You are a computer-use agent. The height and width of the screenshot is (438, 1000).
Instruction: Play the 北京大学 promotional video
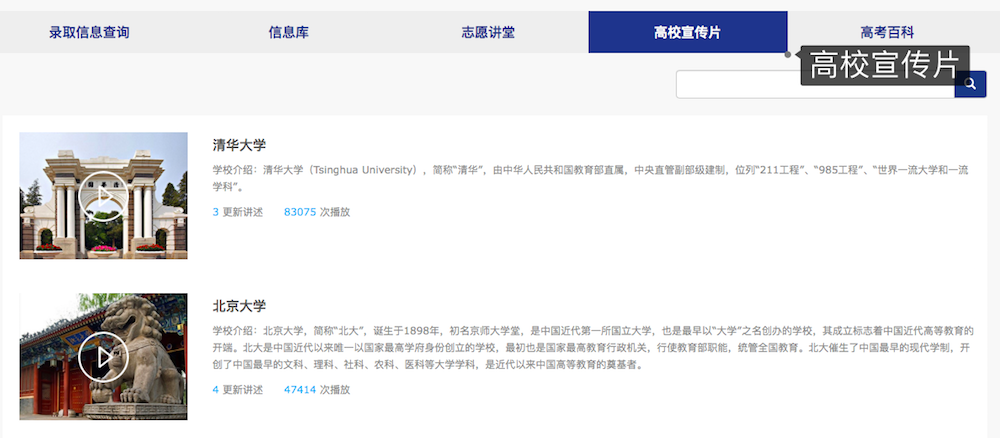coord(103,355)
